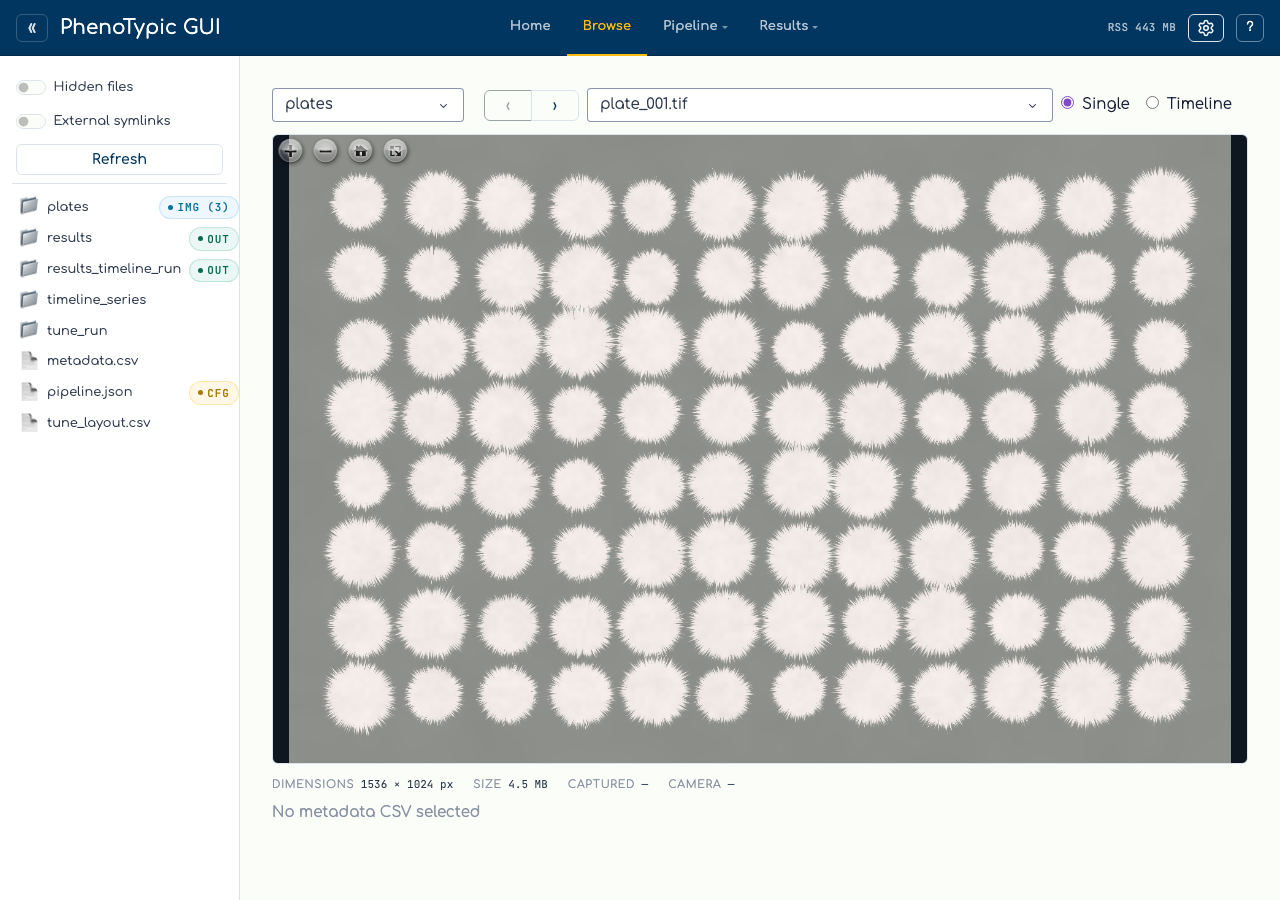Click the CAPTURED metadata label

[601, 784]
